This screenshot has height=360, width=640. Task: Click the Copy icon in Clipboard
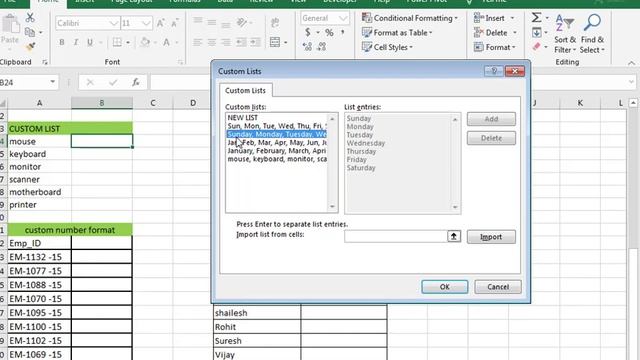click(29, 32)
